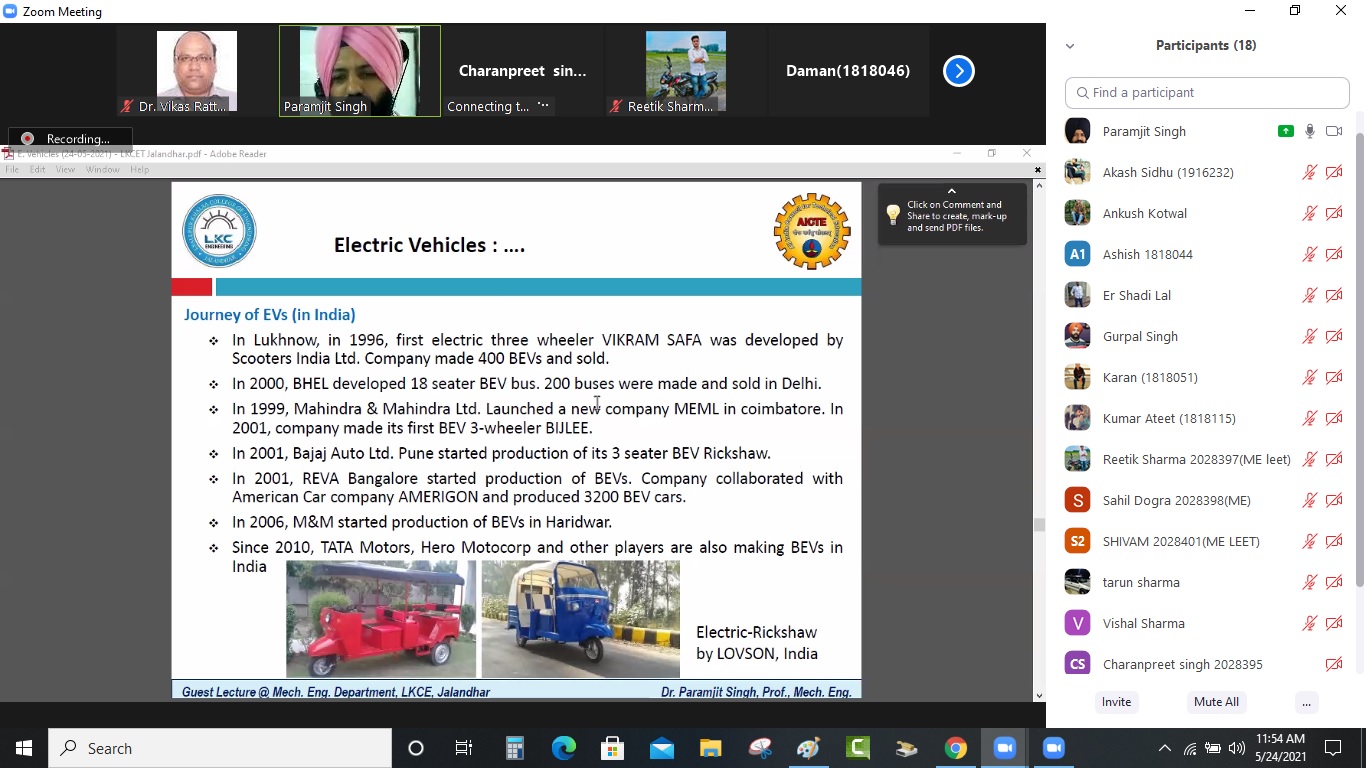Open the Window menu in Adobe Reader
Image resolution: width=1366 pixels, height=768 pixels.
click(x=102, y=170)
